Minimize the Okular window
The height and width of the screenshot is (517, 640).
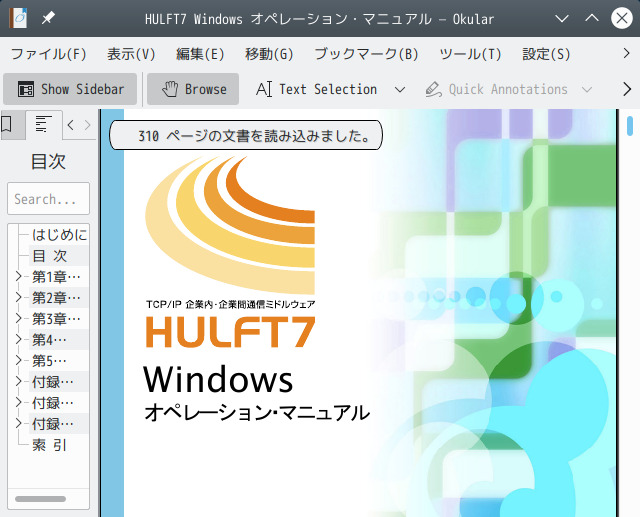coord(562,18)
